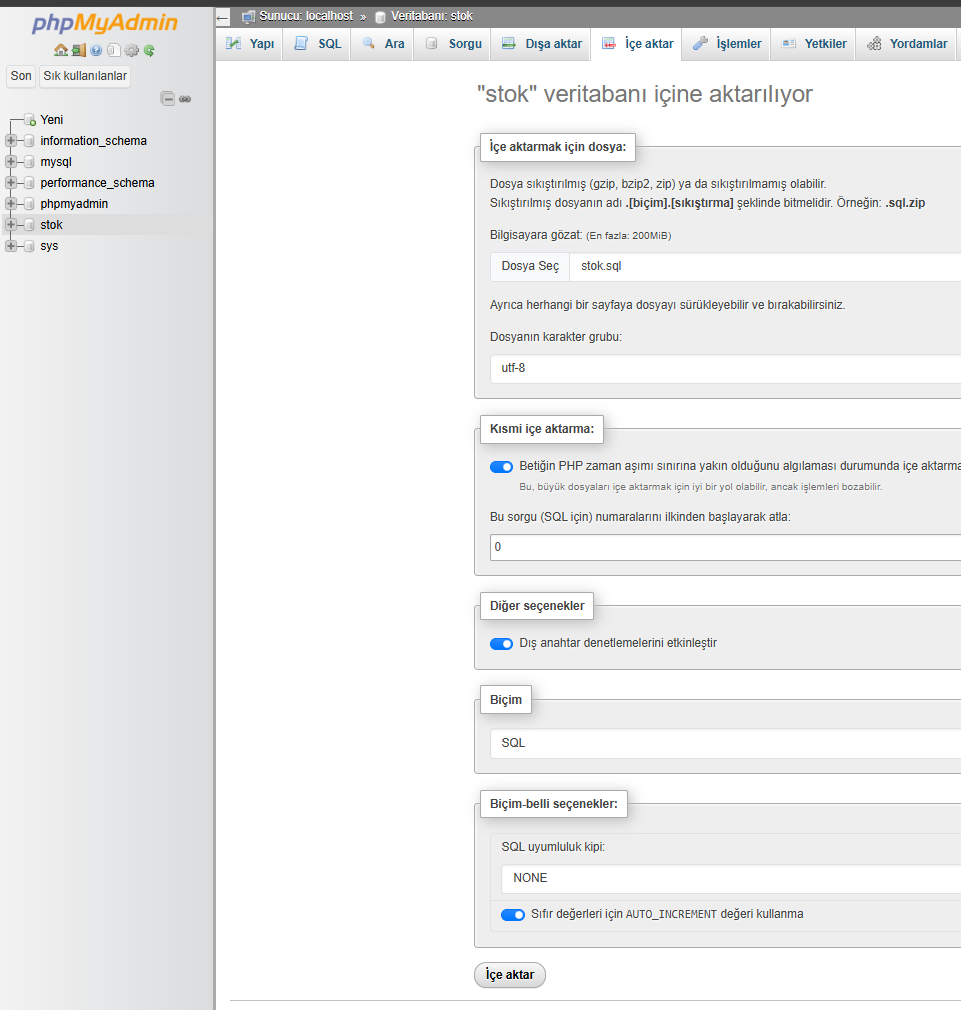Disable foreign key checks toggle
The image size is (961, 1010).
coord(501,644)
